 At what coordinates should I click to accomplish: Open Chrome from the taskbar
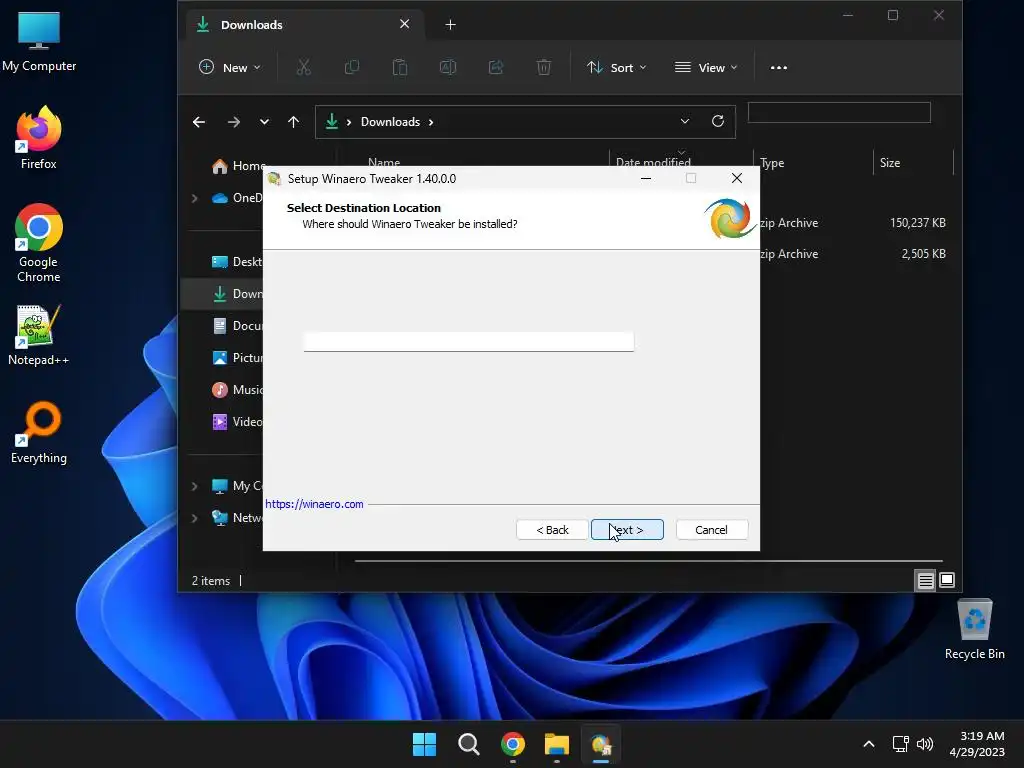pos(513,744)
